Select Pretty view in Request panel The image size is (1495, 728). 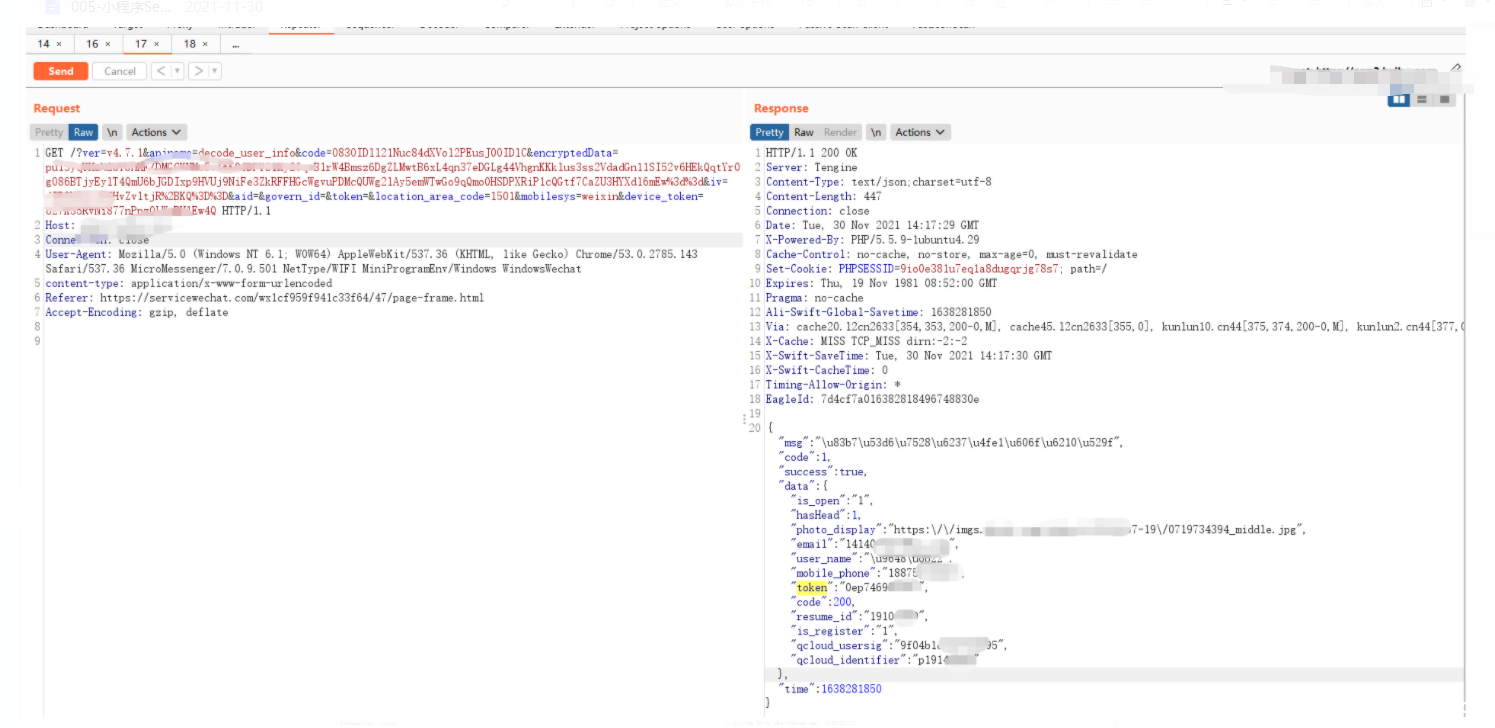(48, 132)
